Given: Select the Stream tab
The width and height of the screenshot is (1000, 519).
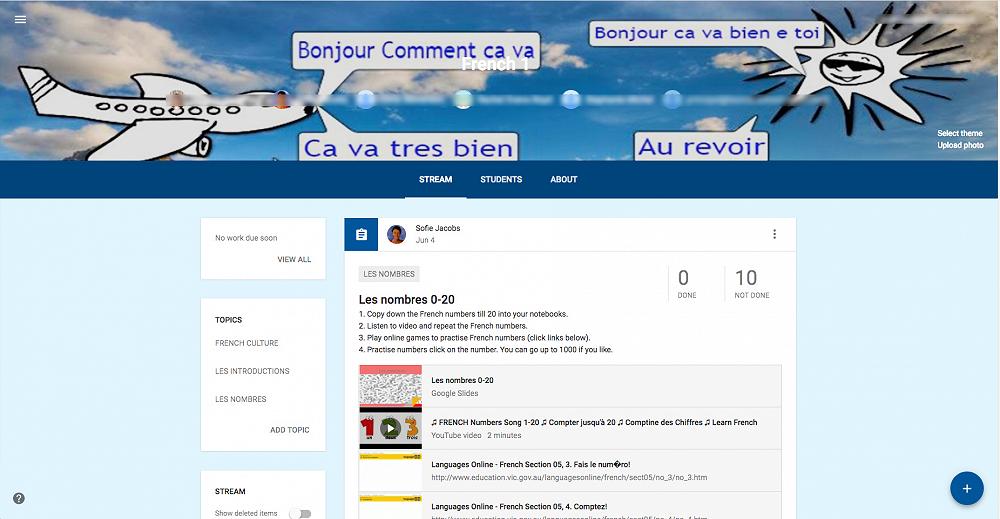Looking at the screenshot, I should 435,180.
